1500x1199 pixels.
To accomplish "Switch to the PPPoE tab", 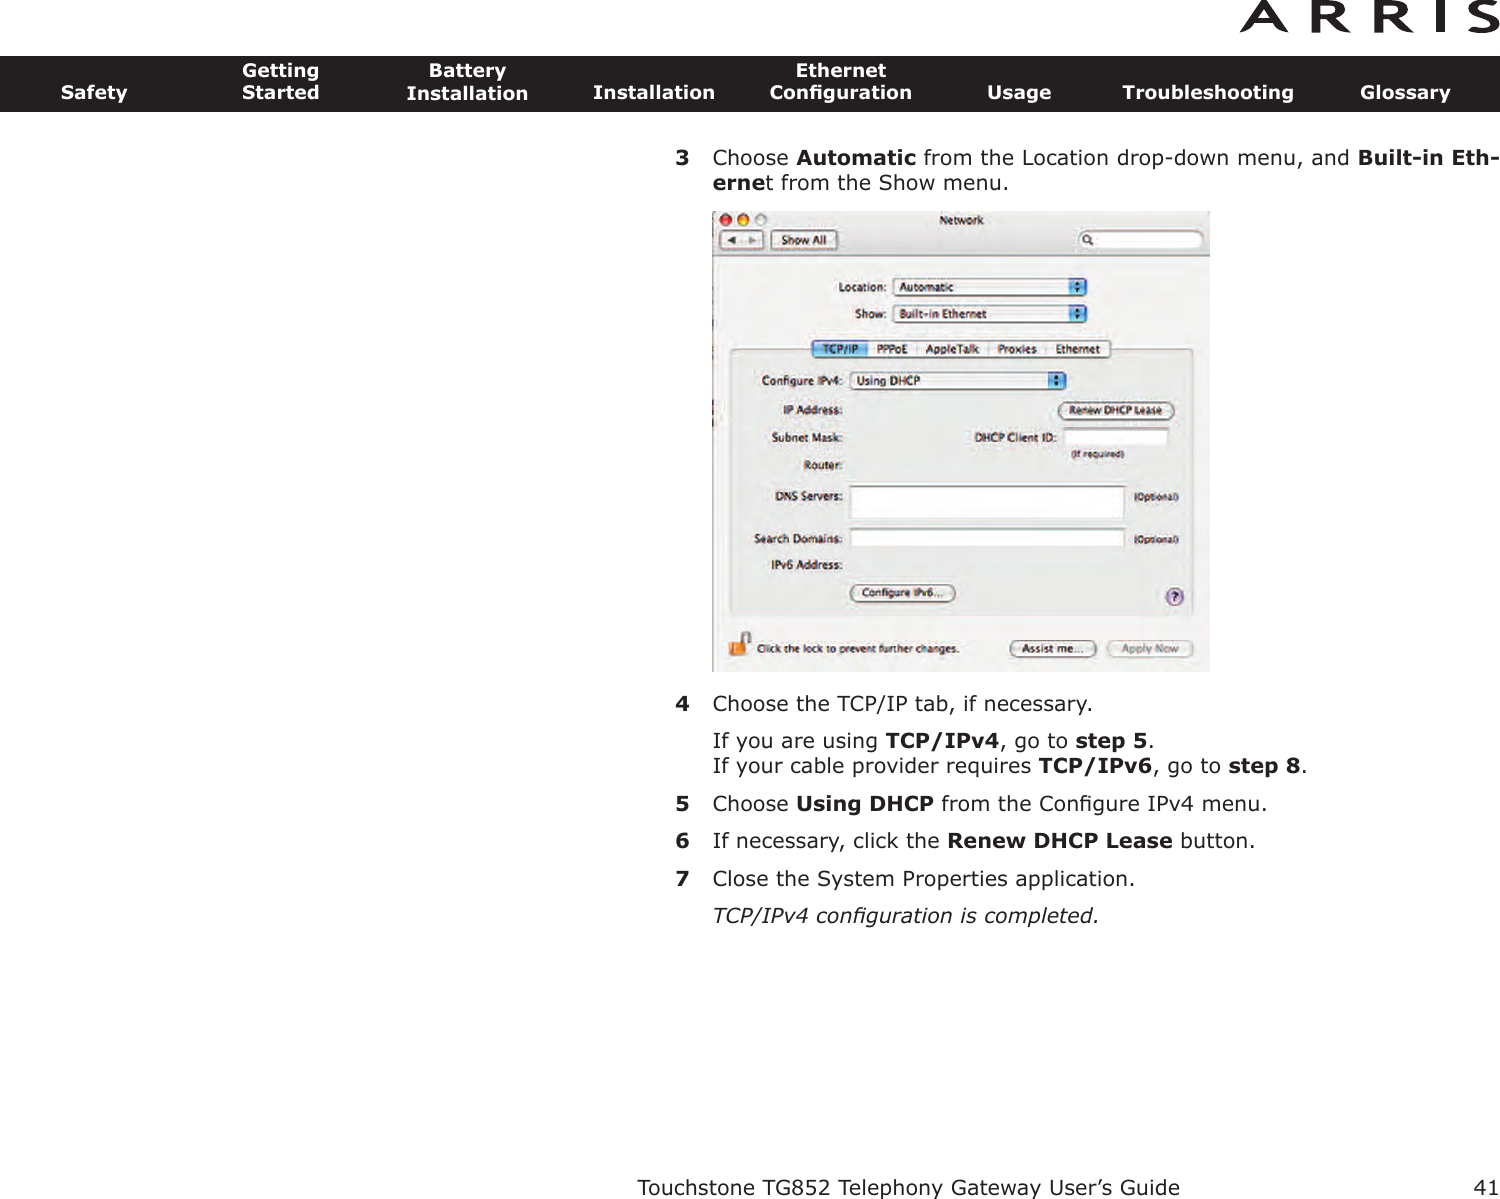I will (892, 349).
